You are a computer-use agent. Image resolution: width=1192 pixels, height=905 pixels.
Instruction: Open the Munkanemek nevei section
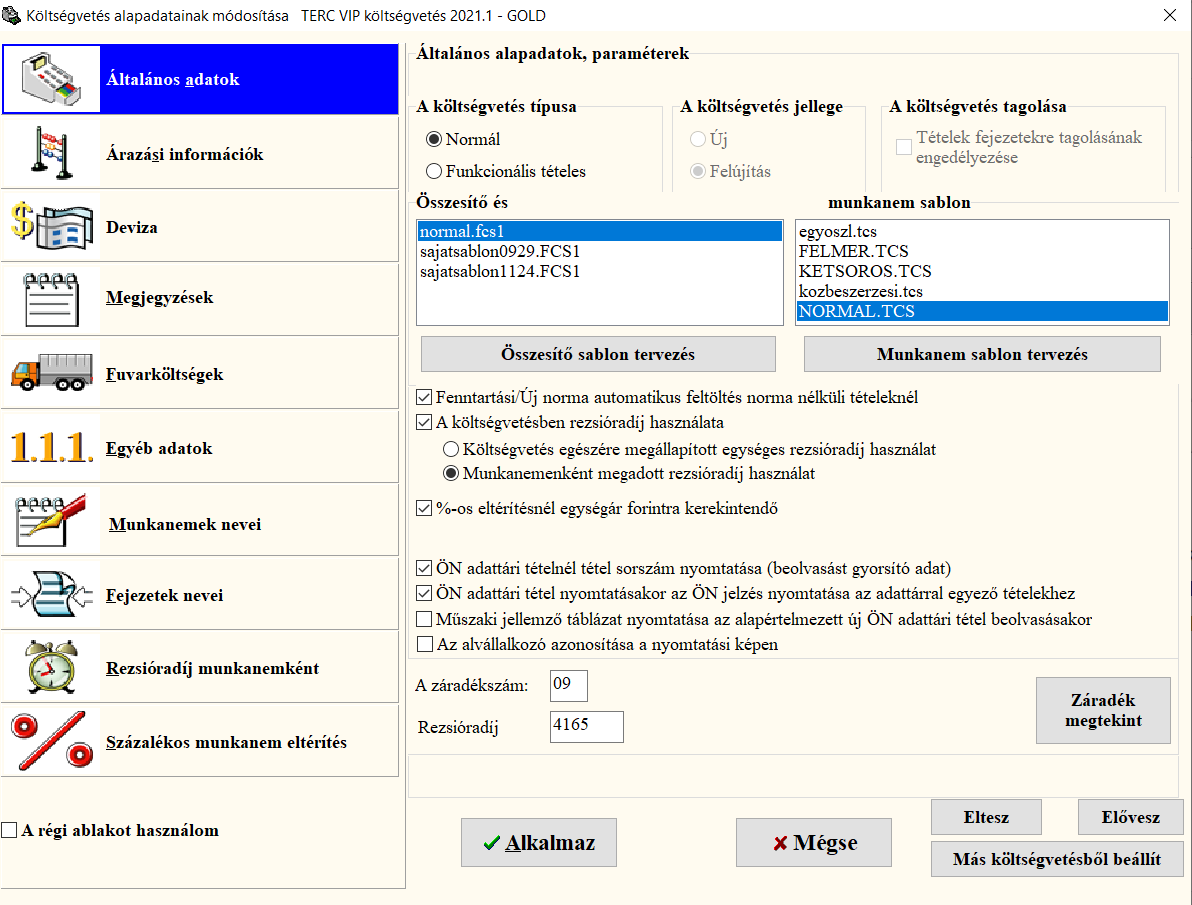click(200, 521)
